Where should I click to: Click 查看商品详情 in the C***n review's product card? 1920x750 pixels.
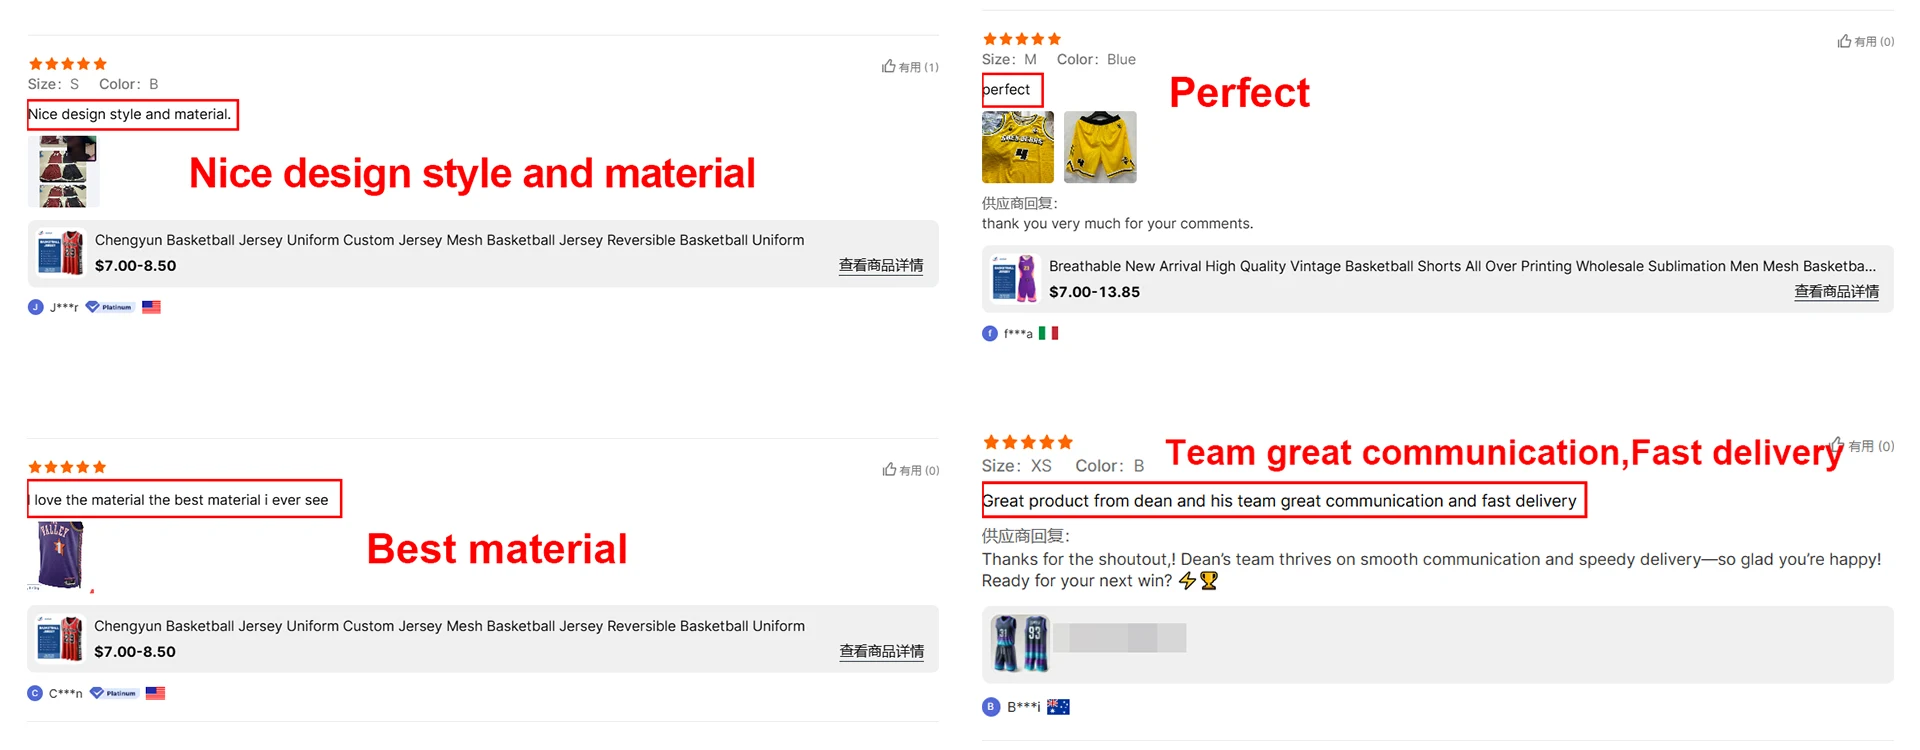point(881,652)
